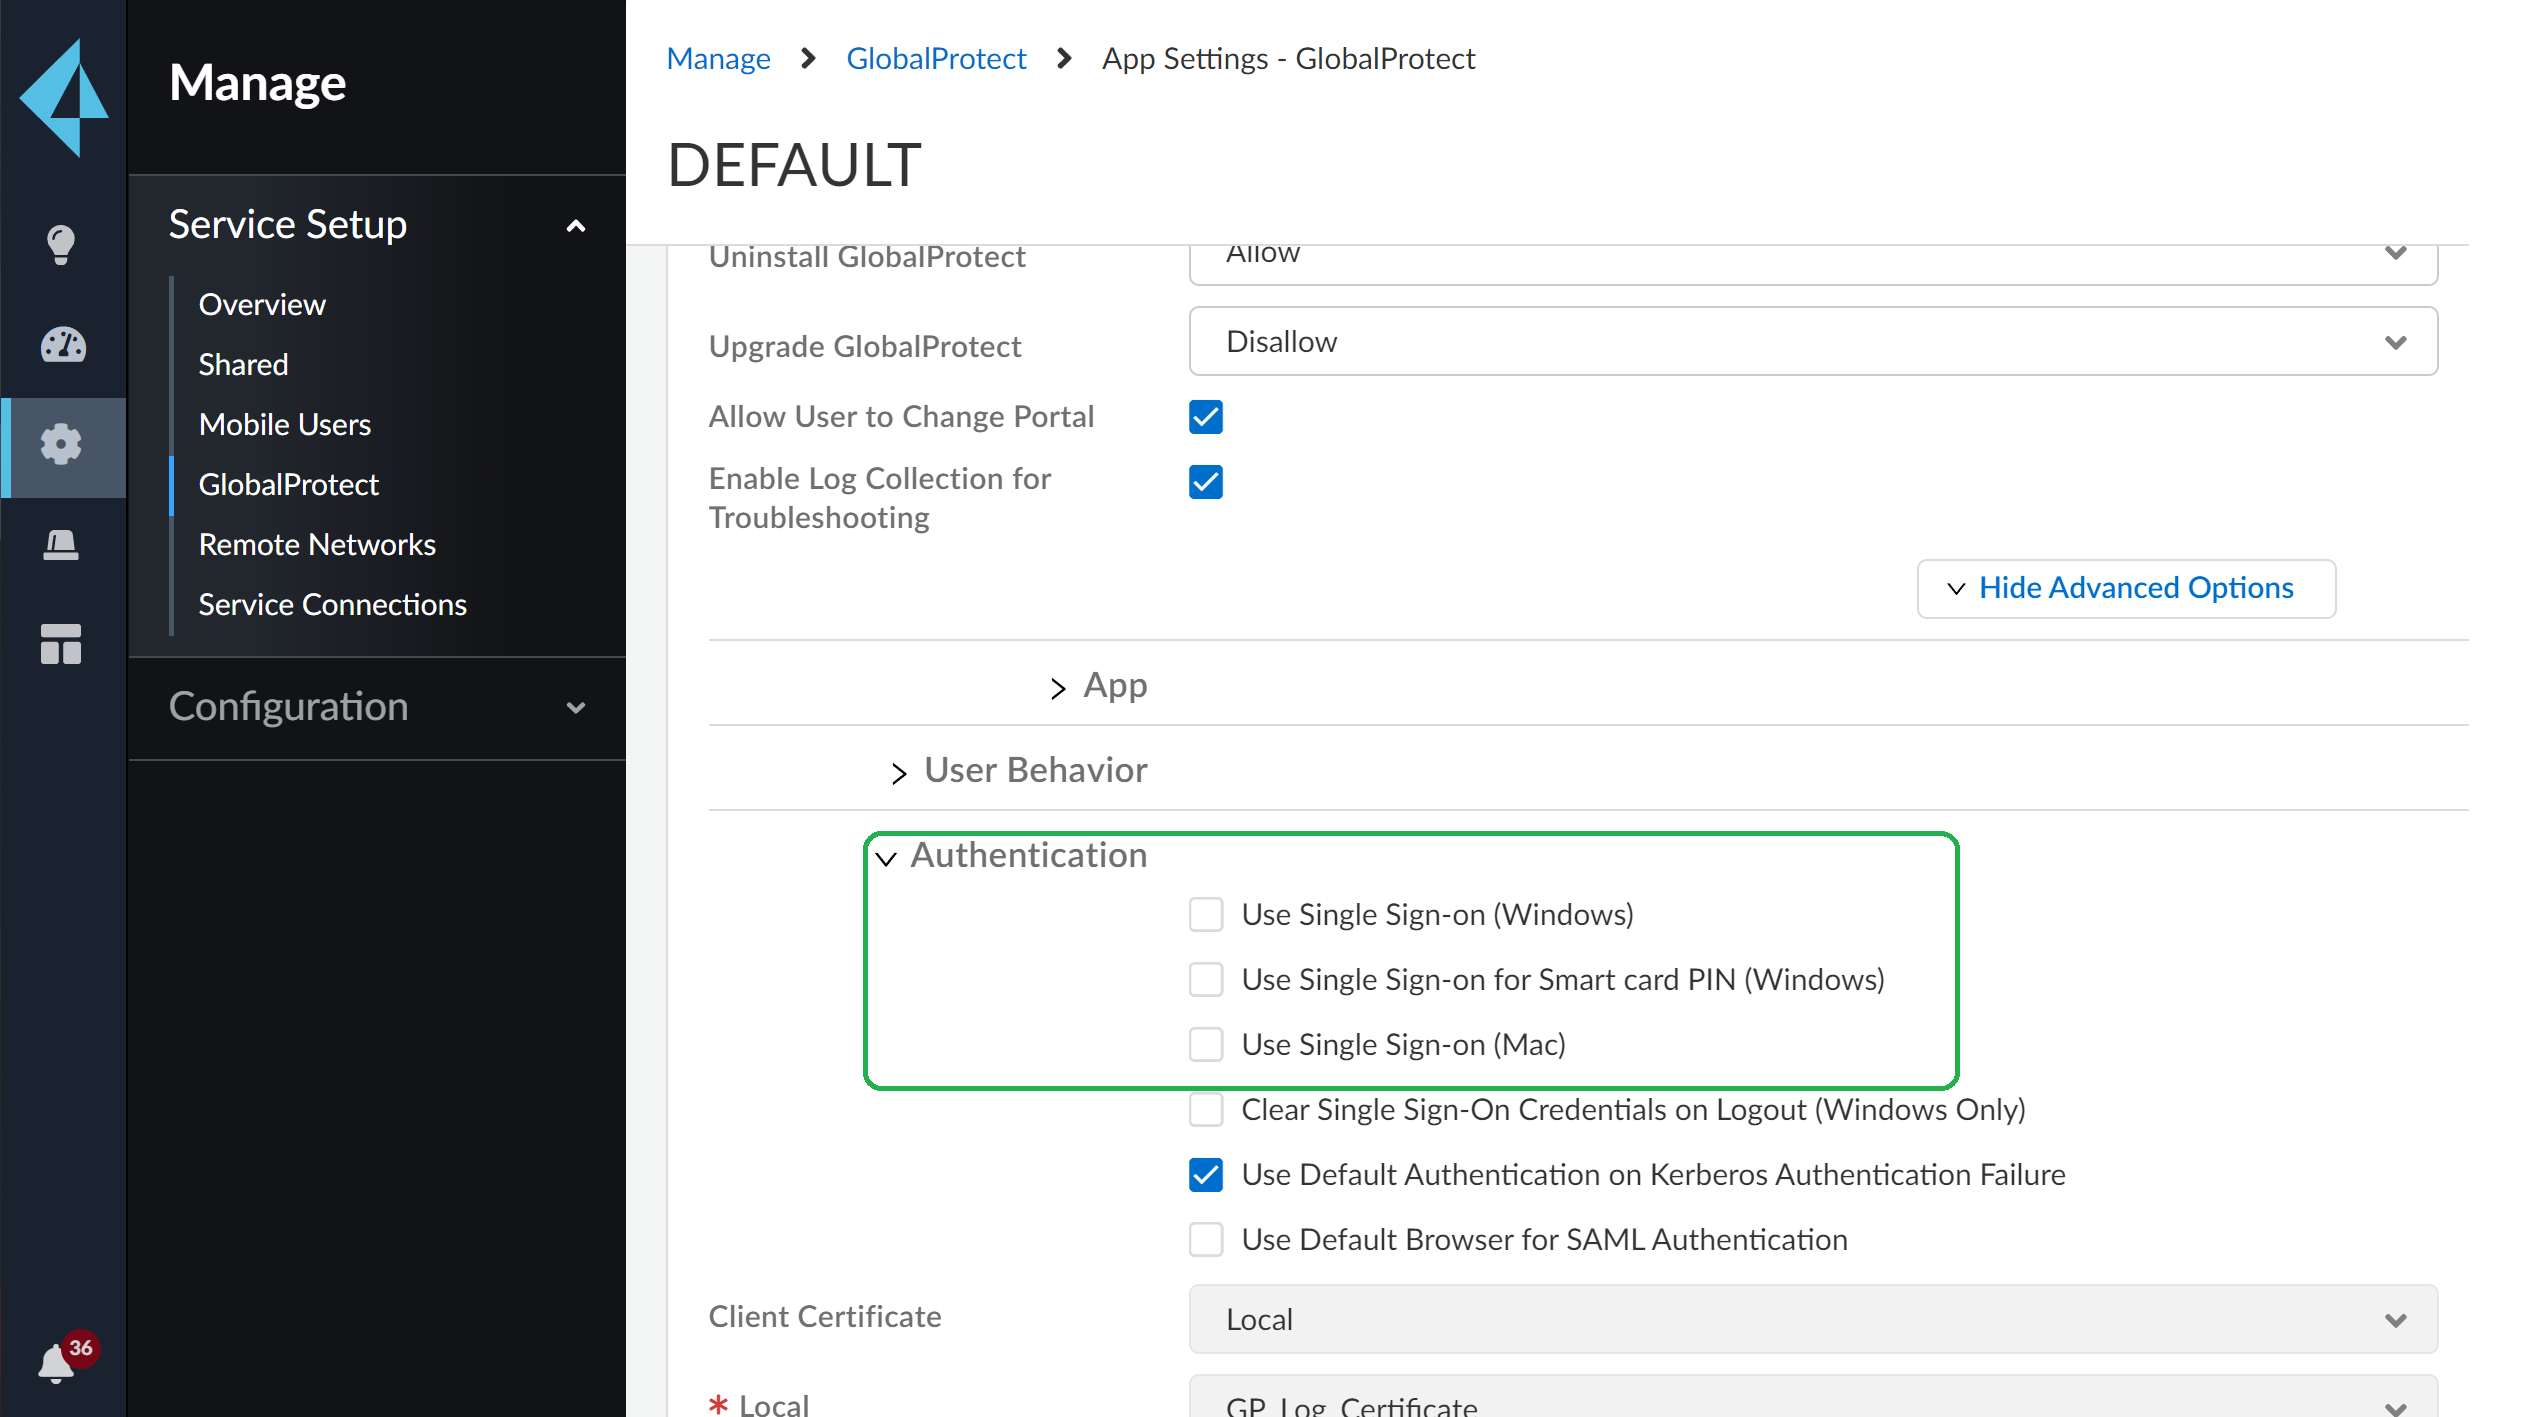Click Hide Advanced Options
Image resolution: width=2528 pixels, height=1417 pixels.
coord(2125,588)
